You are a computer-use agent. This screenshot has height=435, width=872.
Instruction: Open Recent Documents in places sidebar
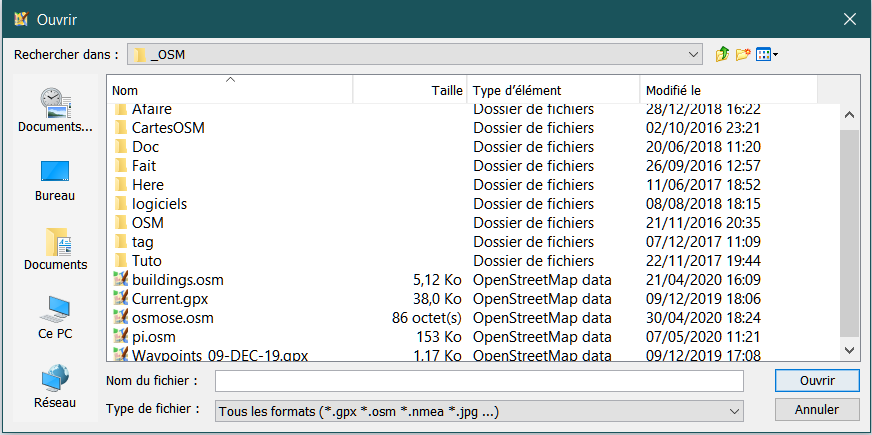(55, 110)
